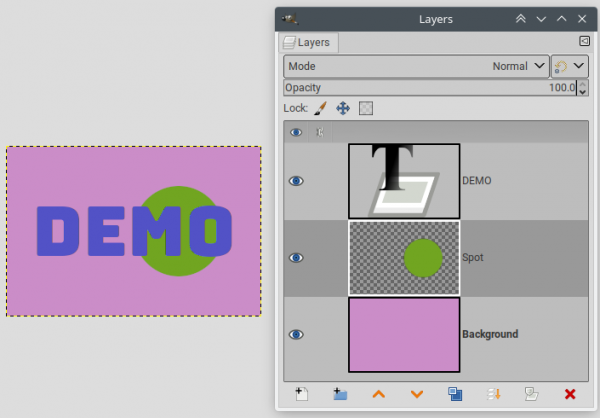The height and width of the screenshot is (418, 600).
Task: Lock pixels with the paintbrush icon
Action: [321, 108]
